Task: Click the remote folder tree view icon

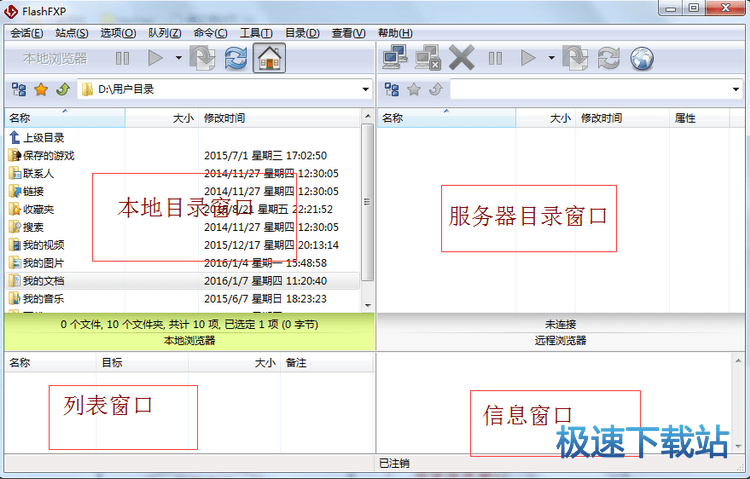Action: 392,89
